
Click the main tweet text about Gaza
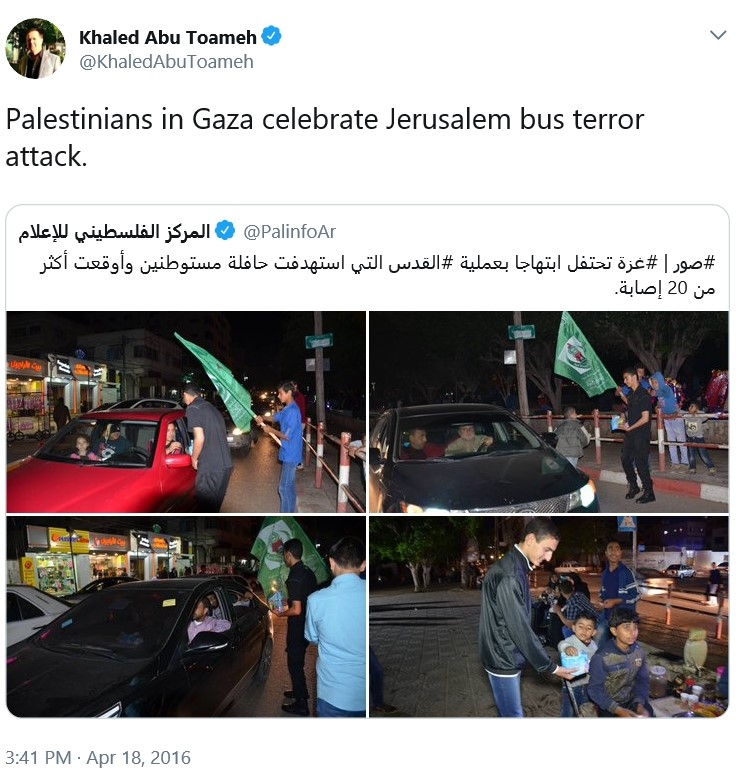pos(325,138)
